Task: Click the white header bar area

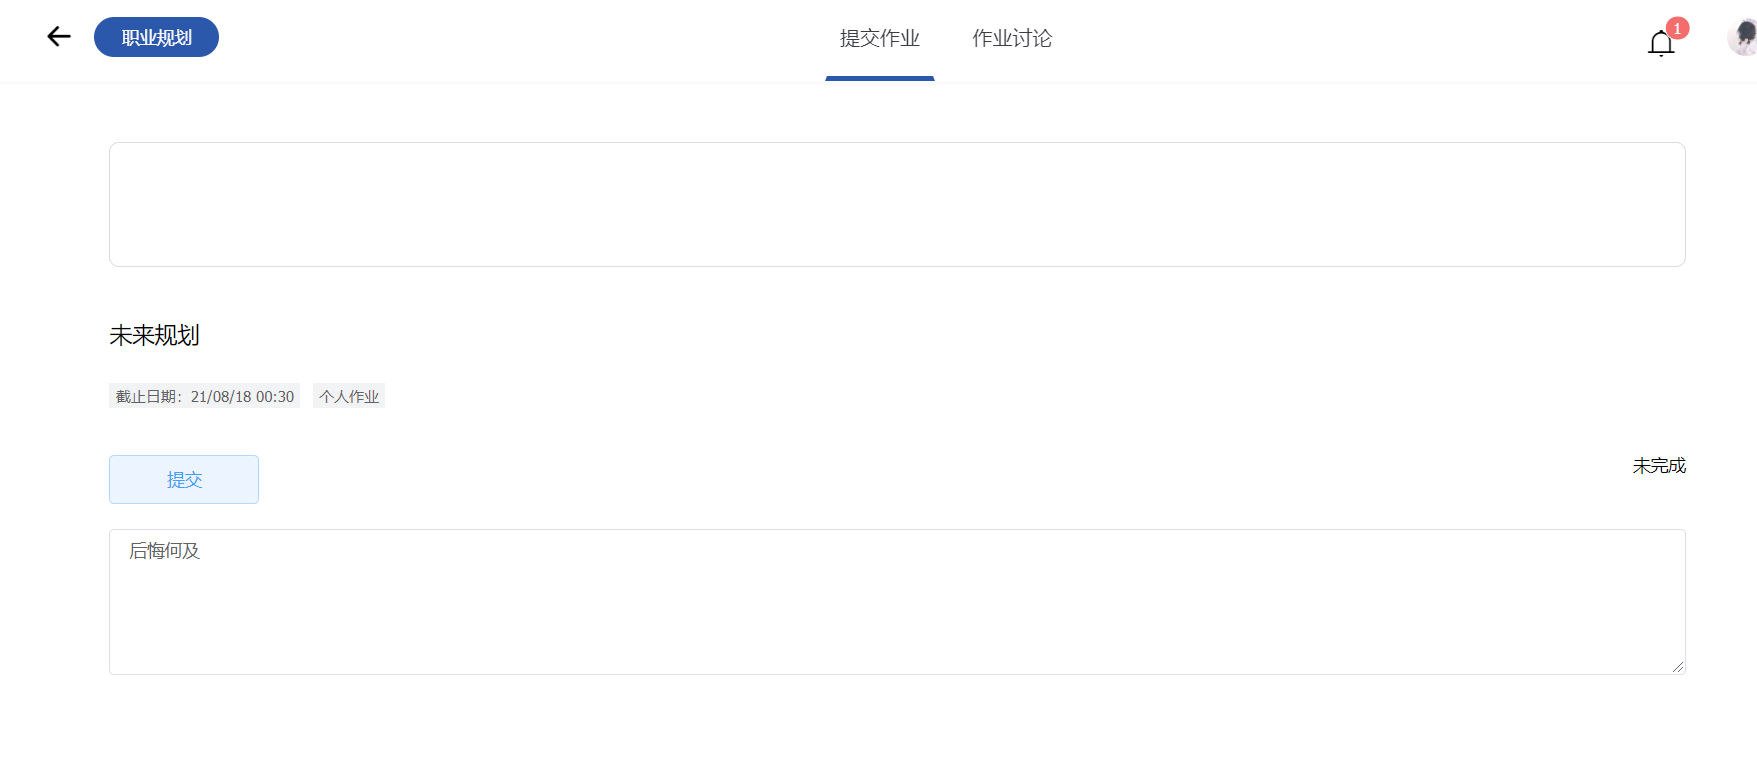Action: pos(500,40)
